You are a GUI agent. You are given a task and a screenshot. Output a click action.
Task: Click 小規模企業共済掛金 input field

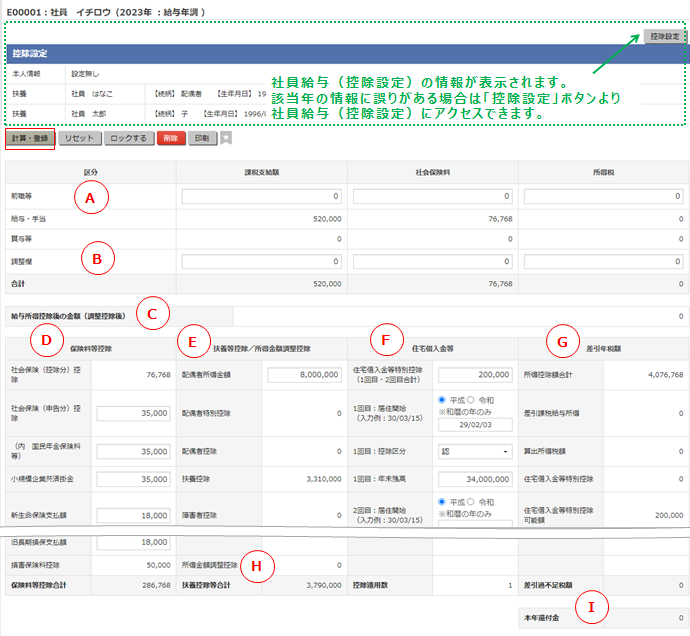coord(132,479)
